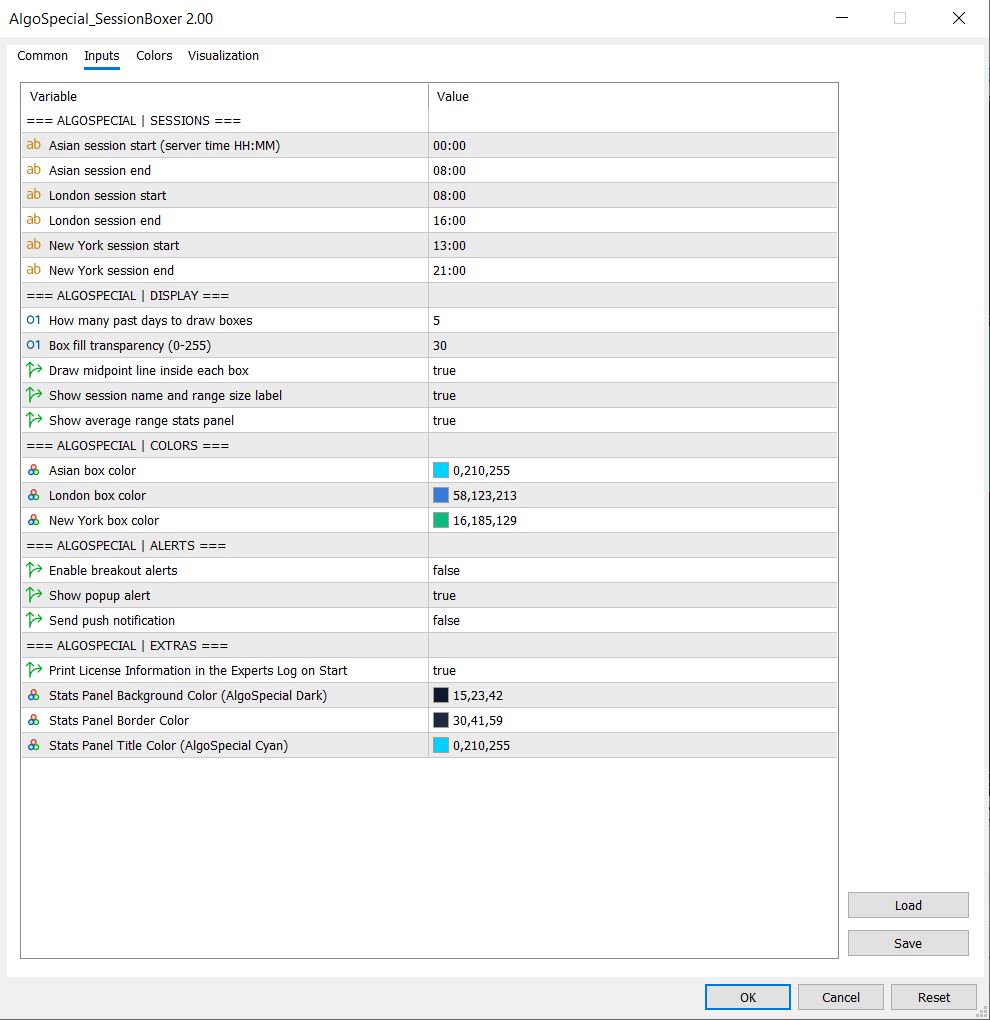This screenshot has height=1020, width=990.
Task: Click the New York box color green swatch
Action: pos(441,520)
